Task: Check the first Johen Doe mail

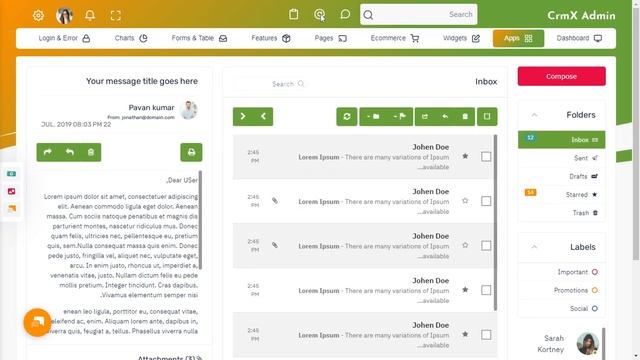Action: pyautogui.click(x=486, y=157)
